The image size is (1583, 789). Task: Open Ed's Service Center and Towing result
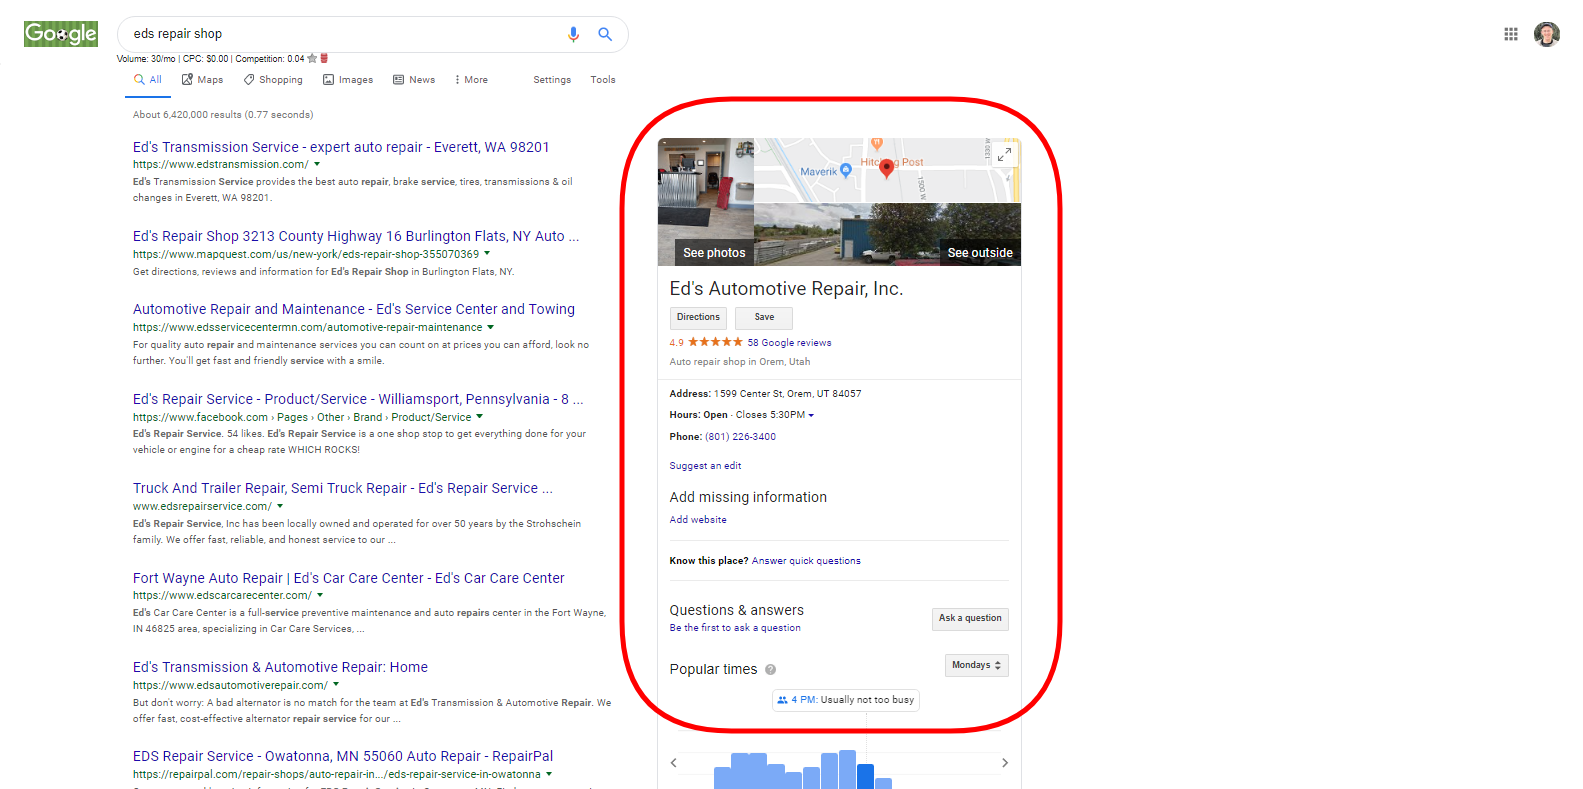pos(354,309)
